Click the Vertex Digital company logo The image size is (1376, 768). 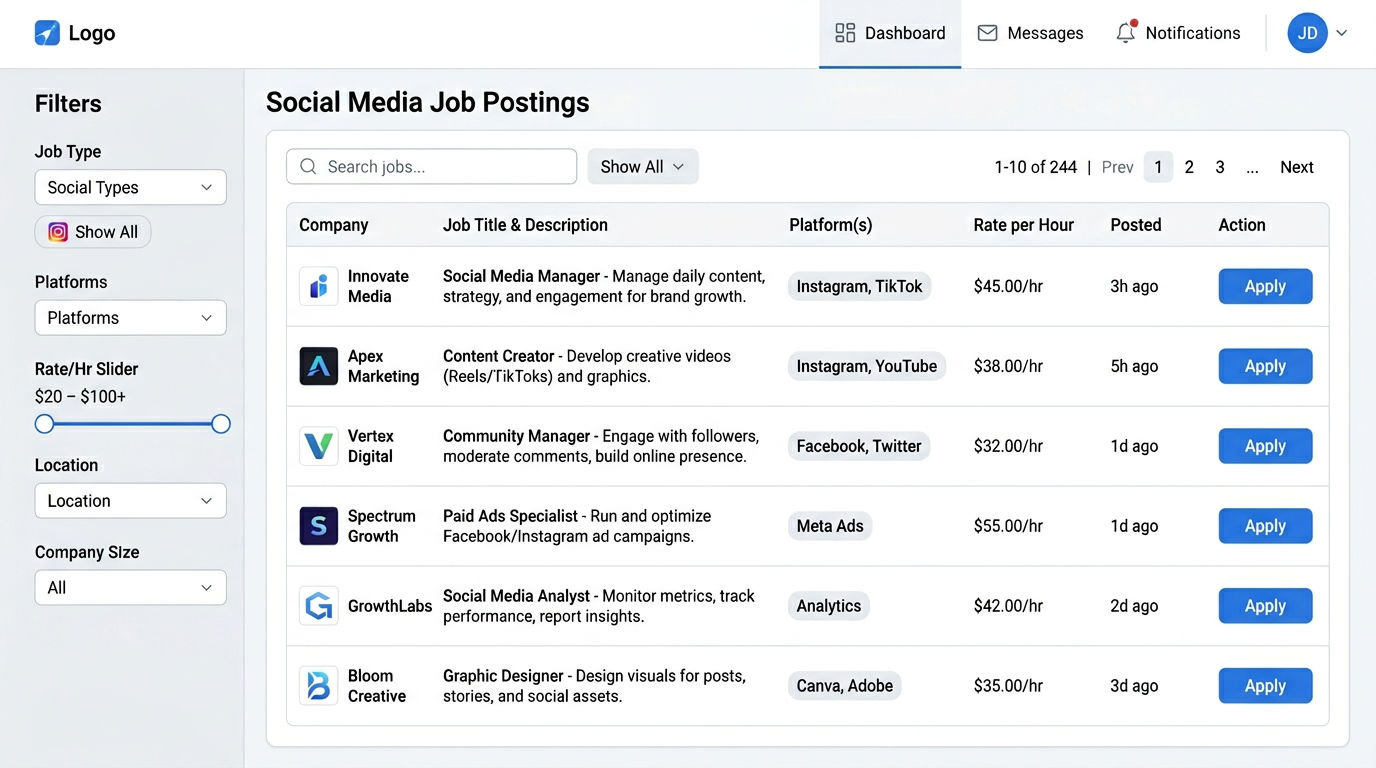coord(319,446)
